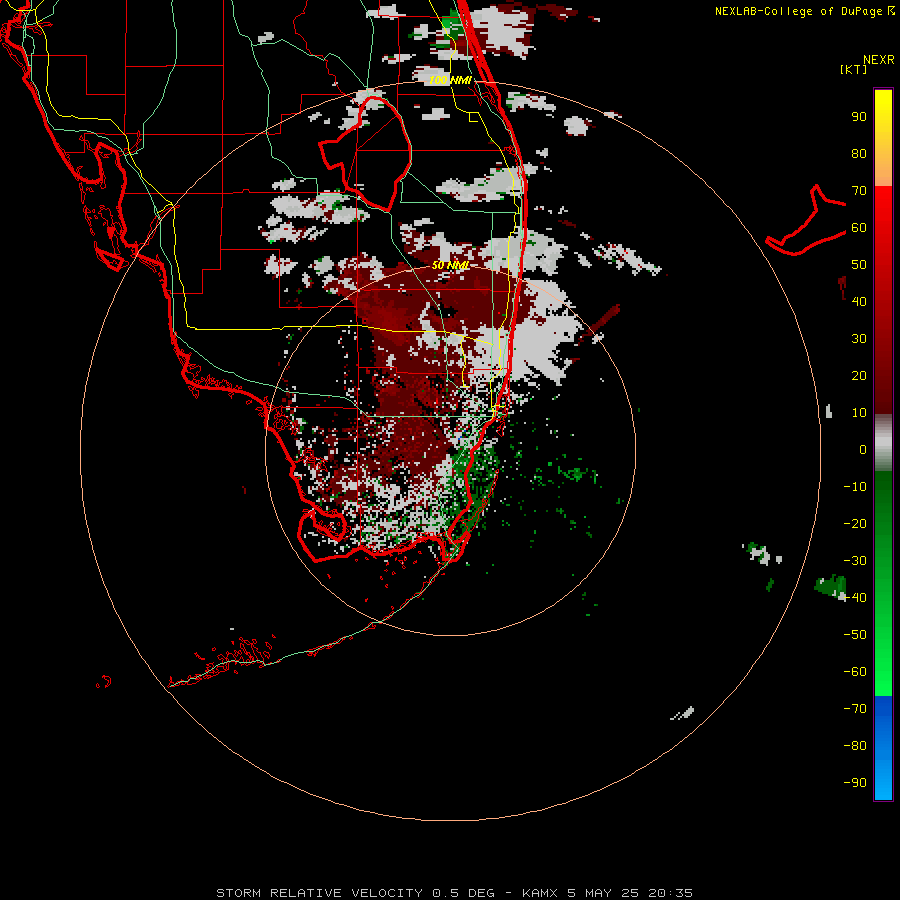This screenshot has width=900, height=900.
Task: Click the 20 value on the velocity scale
Action: [859, 375]
